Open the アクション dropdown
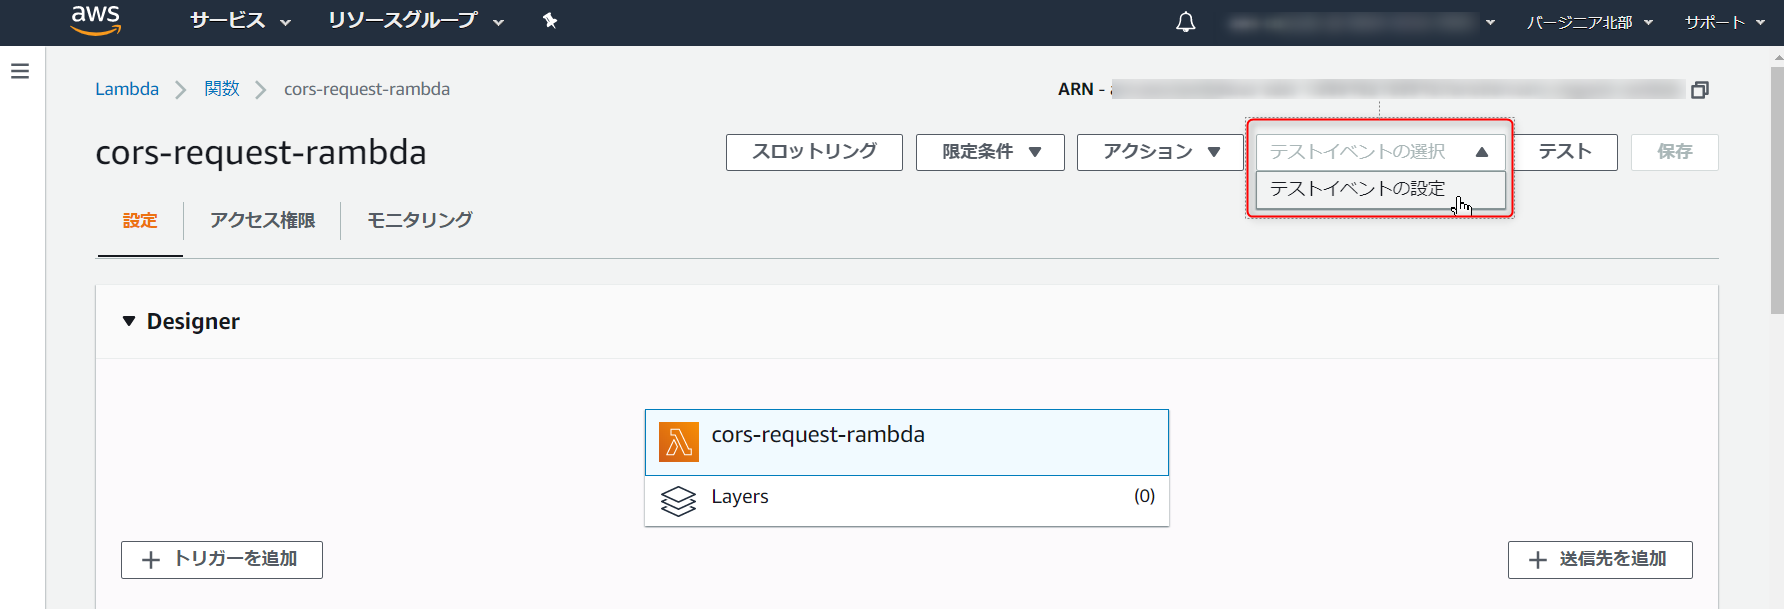This screenshot has height=609, width=1784. [x=1160, y=152]
